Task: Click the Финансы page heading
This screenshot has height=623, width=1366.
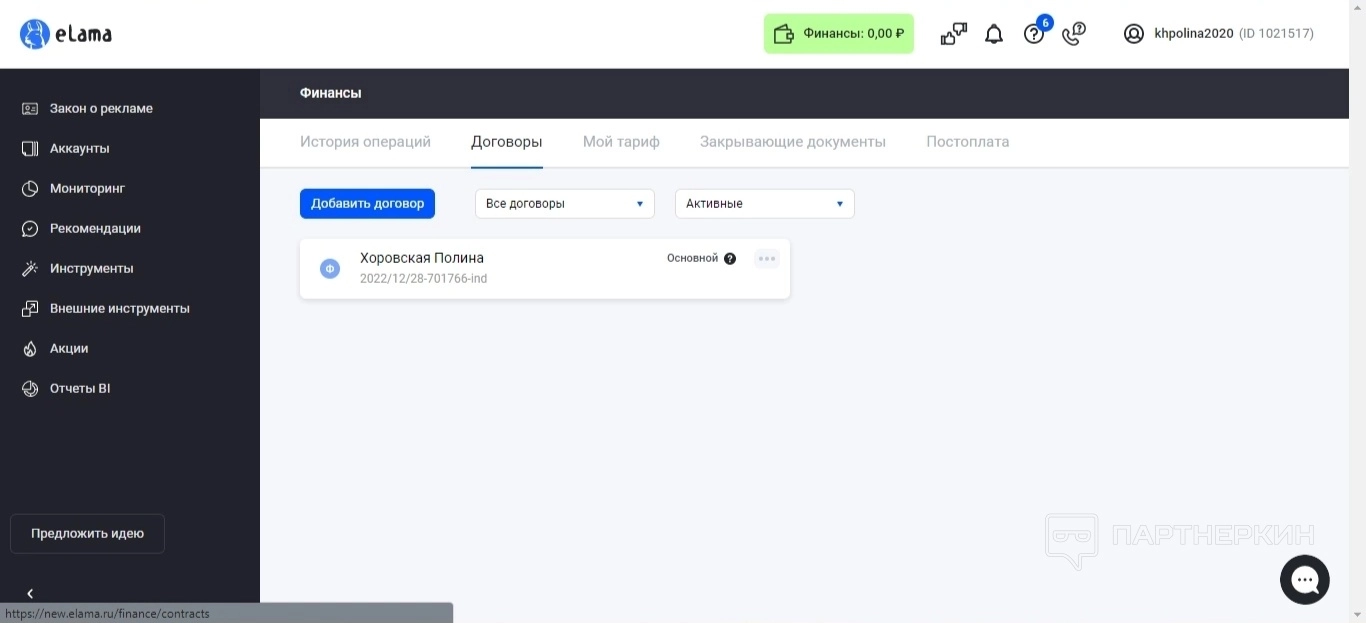Action: point(331,93)
